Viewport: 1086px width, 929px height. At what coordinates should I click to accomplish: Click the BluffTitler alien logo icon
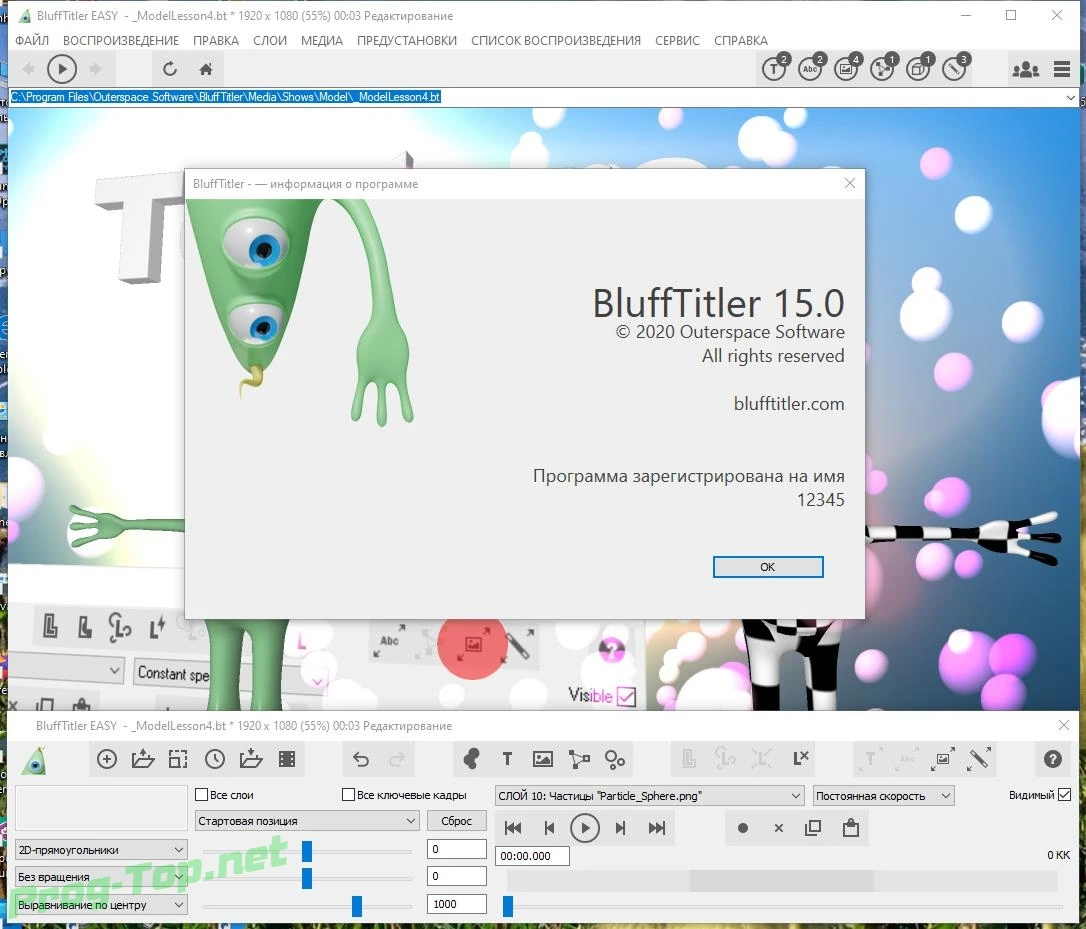point(34,760)
